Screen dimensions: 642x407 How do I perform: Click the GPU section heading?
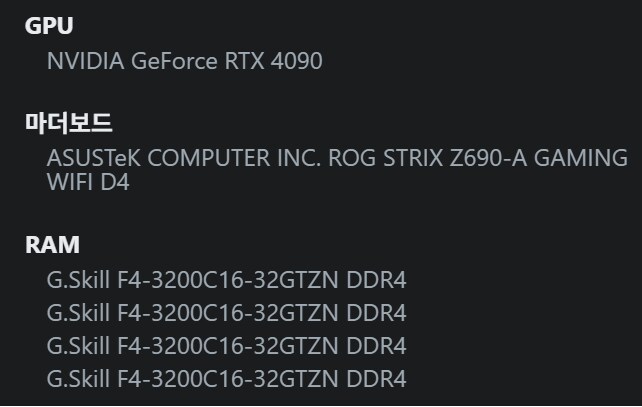(49, 26)
